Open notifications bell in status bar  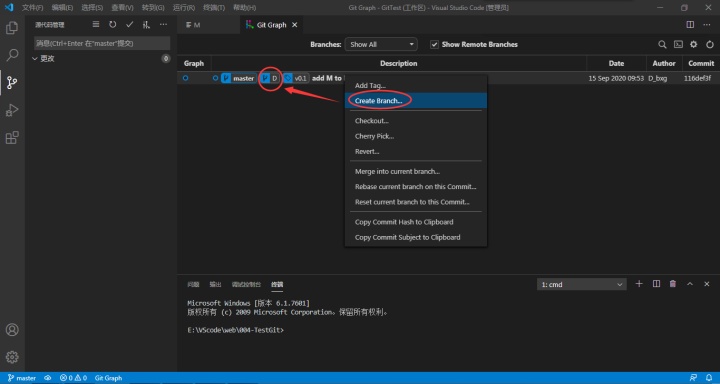point(709,378)
